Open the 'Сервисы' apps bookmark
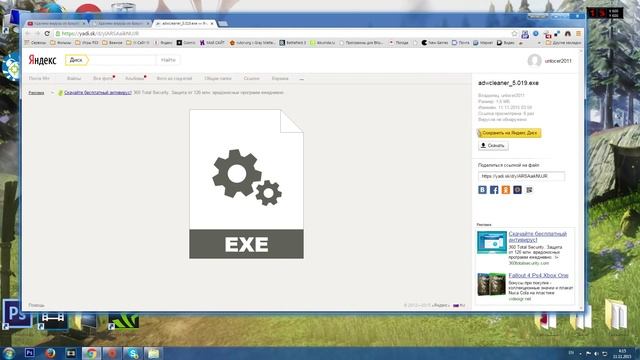 36,42
